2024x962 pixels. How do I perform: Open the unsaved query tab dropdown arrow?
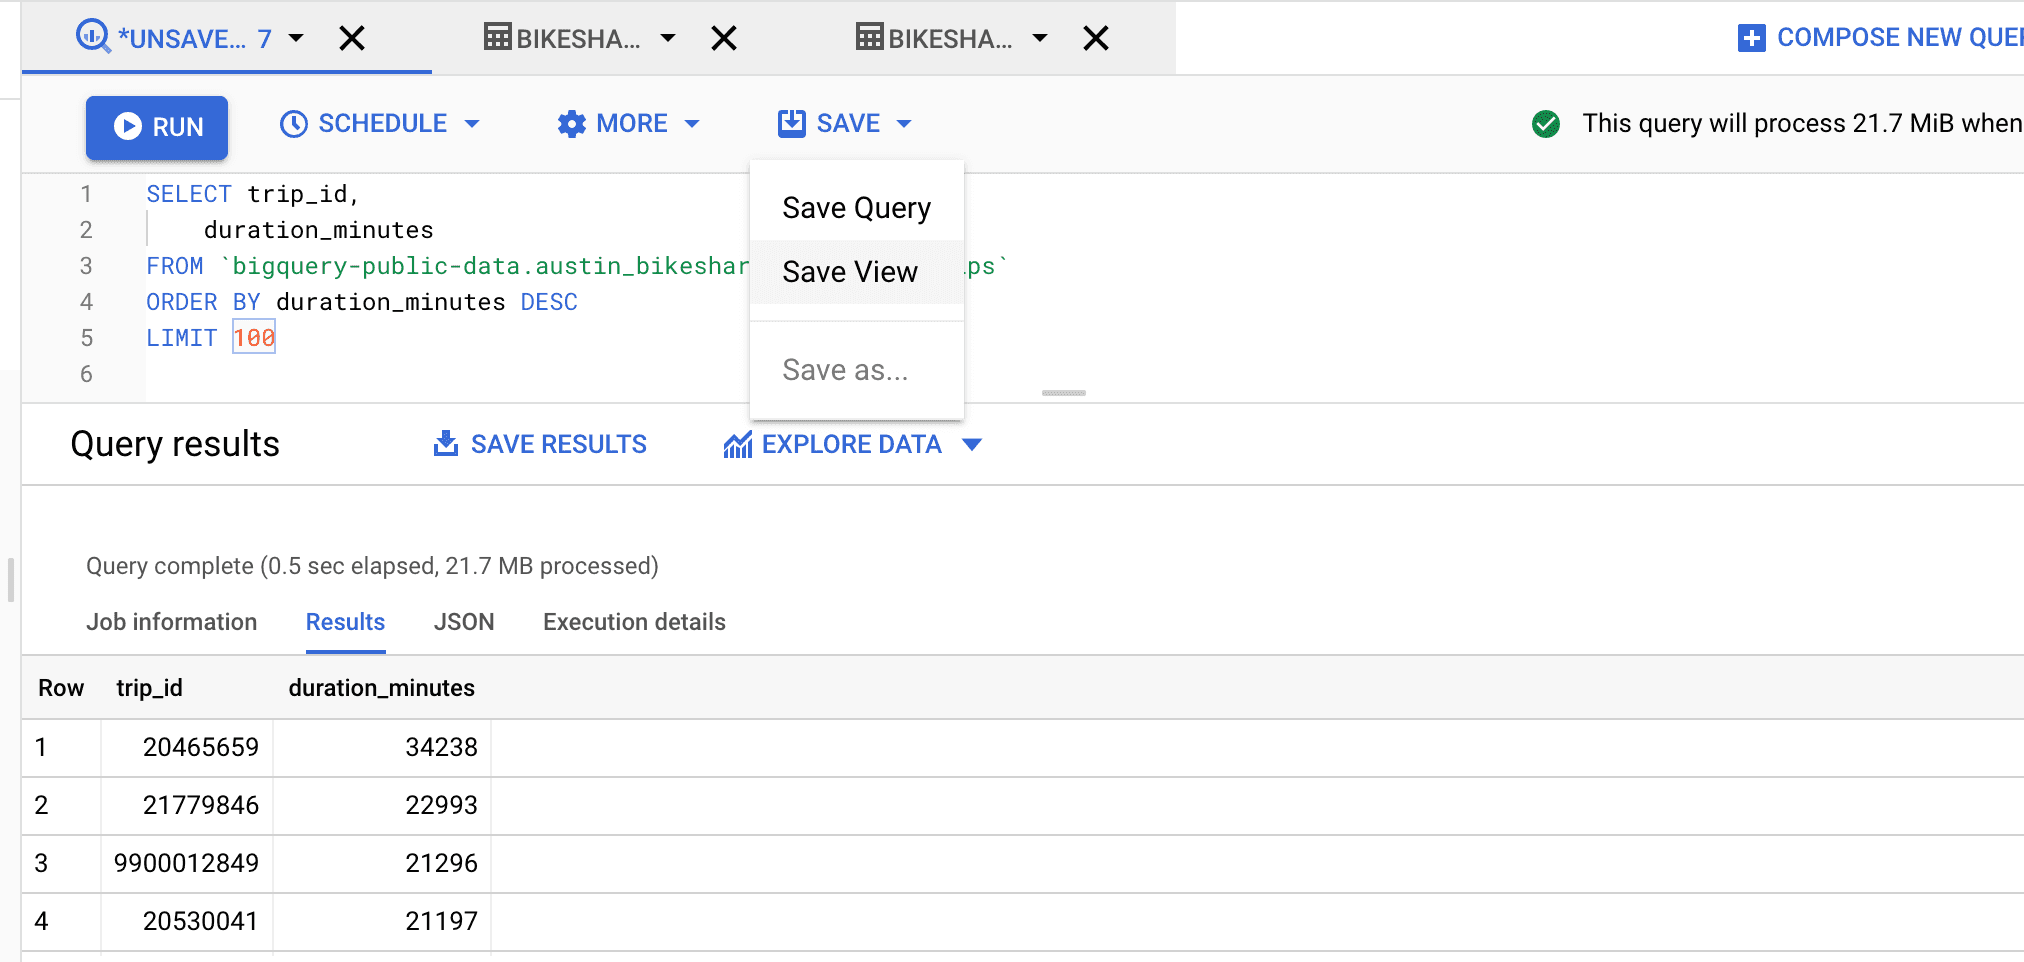[x=296, y=39]
